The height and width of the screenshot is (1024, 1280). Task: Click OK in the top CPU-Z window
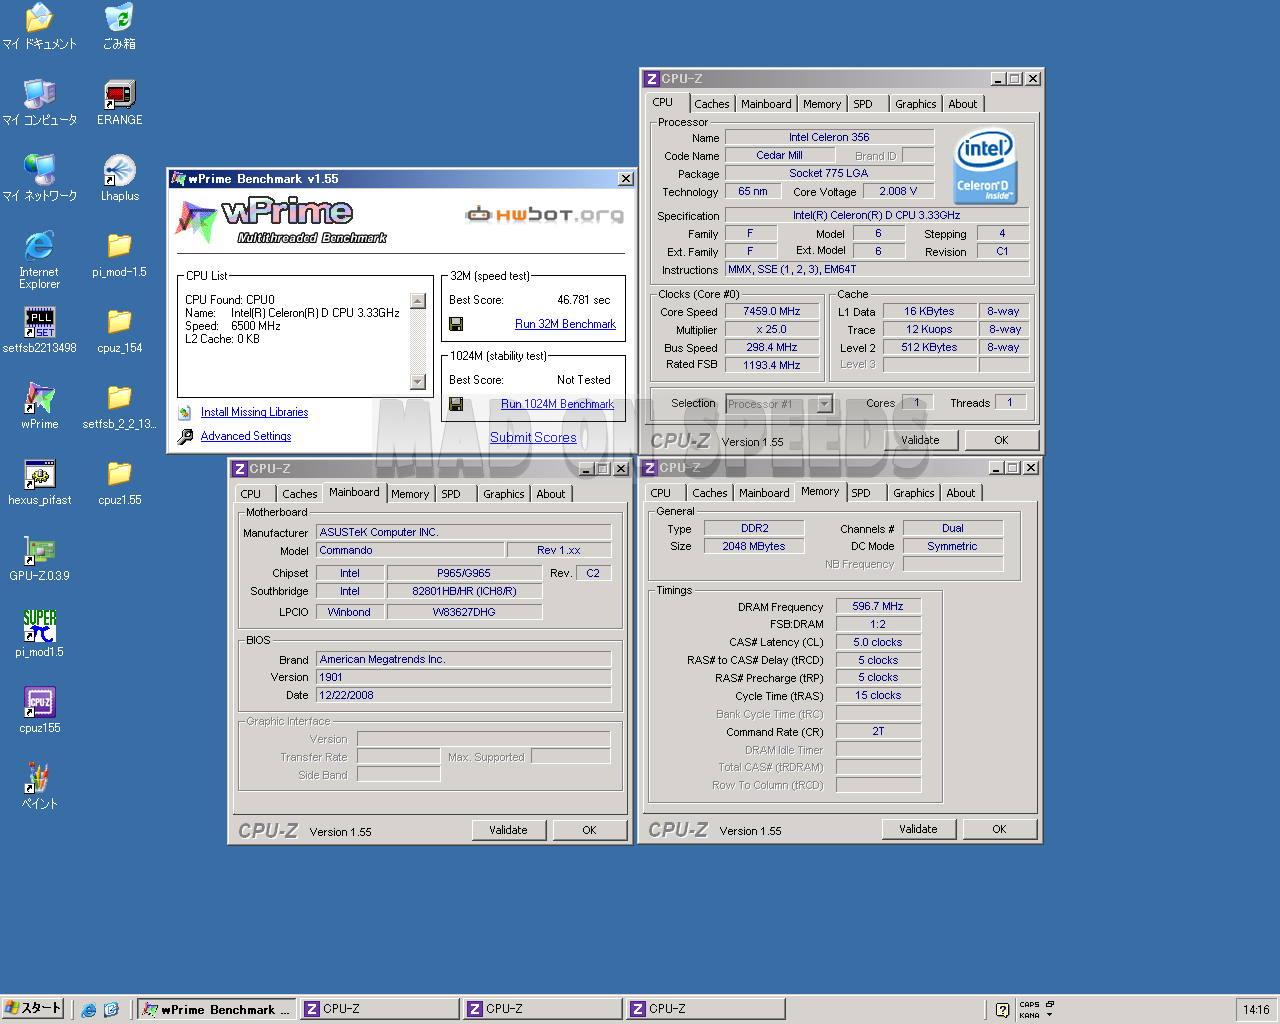[1001, 440]
